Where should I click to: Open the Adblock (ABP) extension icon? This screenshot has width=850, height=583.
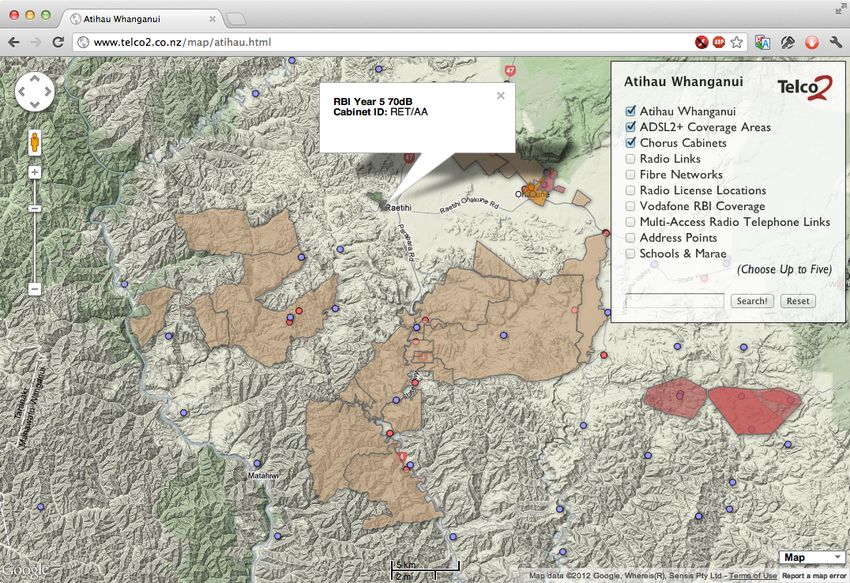[719, 42]
